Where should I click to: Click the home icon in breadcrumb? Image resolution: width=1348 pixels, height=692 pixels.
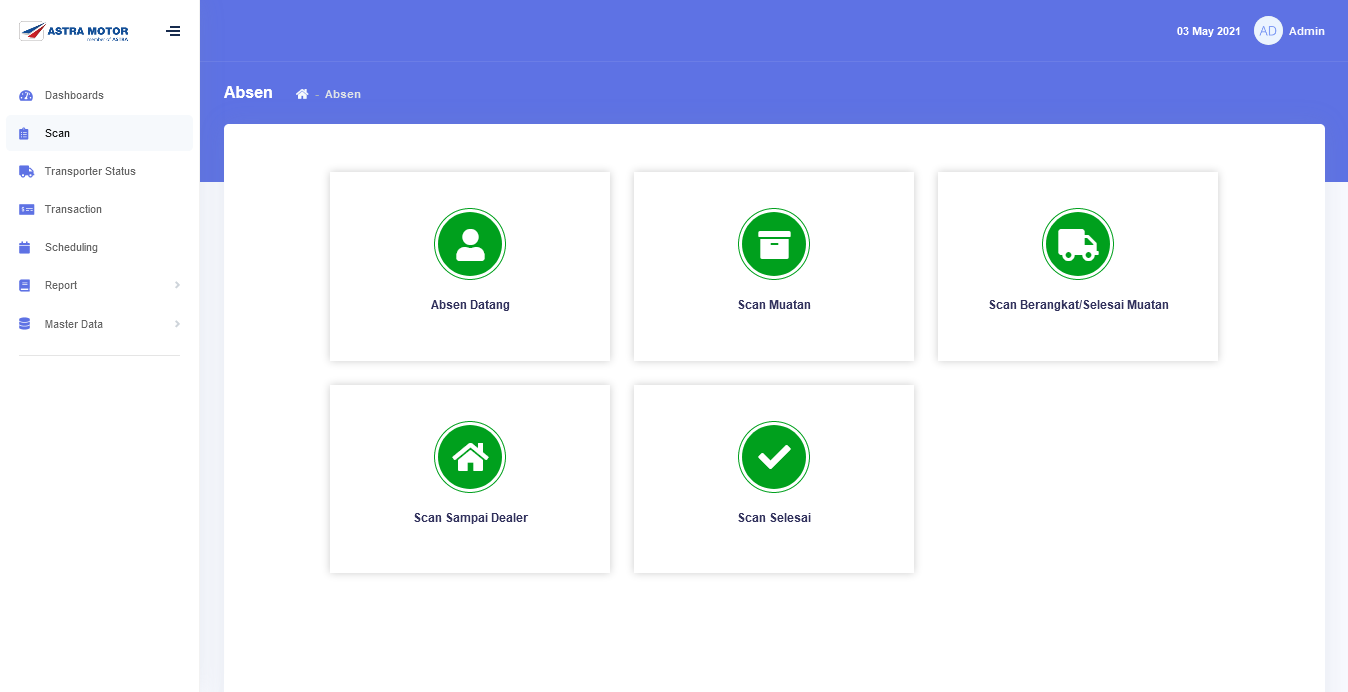pos(302,94)
